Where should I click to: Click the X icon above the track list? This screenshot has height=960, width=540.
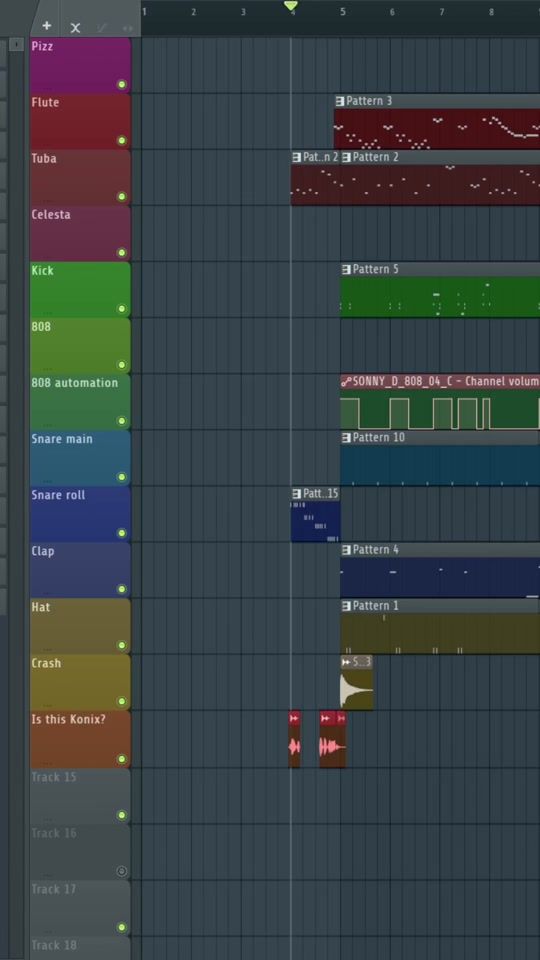click(75, 28)
